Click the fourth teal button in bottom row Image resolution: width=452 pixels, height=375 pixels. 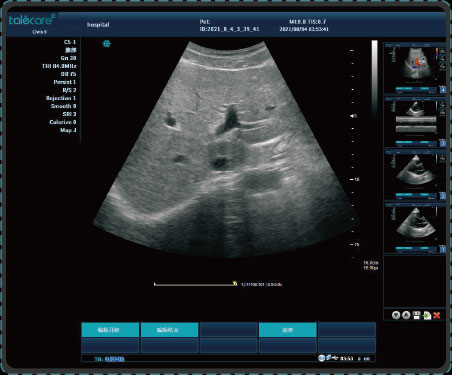point(288,330)
